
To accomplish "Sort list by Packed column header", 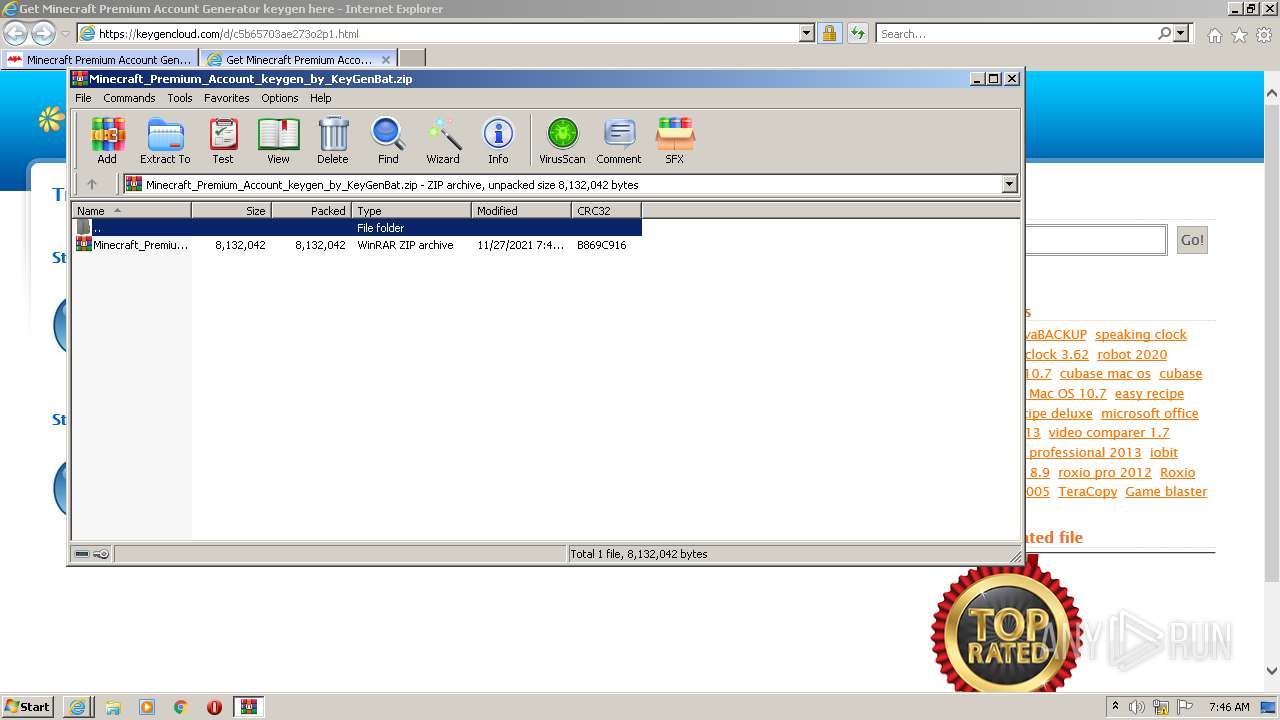I will click(x=311, y=210).
